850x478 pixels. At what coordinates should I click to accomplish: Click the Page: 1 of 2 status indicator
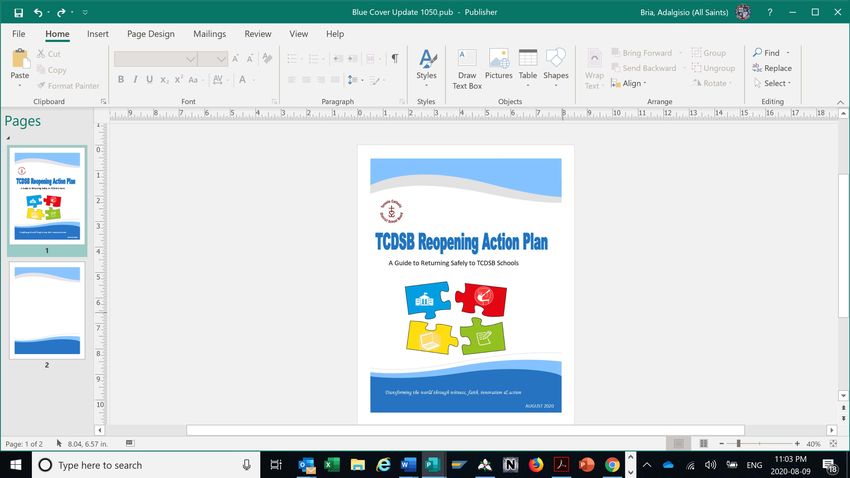[24, 443]
